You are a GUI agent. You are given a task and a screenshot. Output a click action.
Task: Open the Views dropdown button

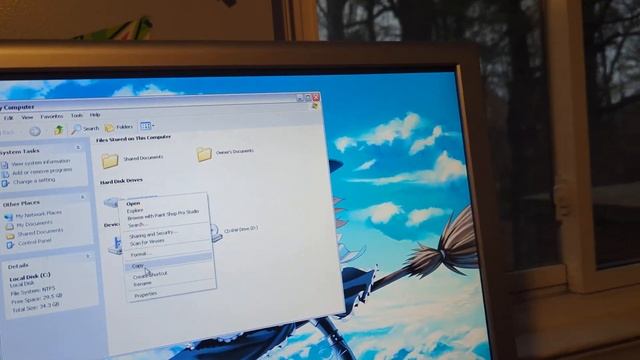147,125
